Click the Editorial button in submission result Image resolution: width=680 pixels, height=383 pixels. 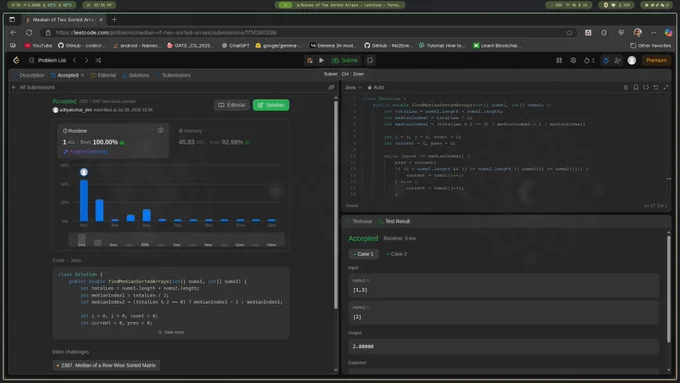pos(232,105)
